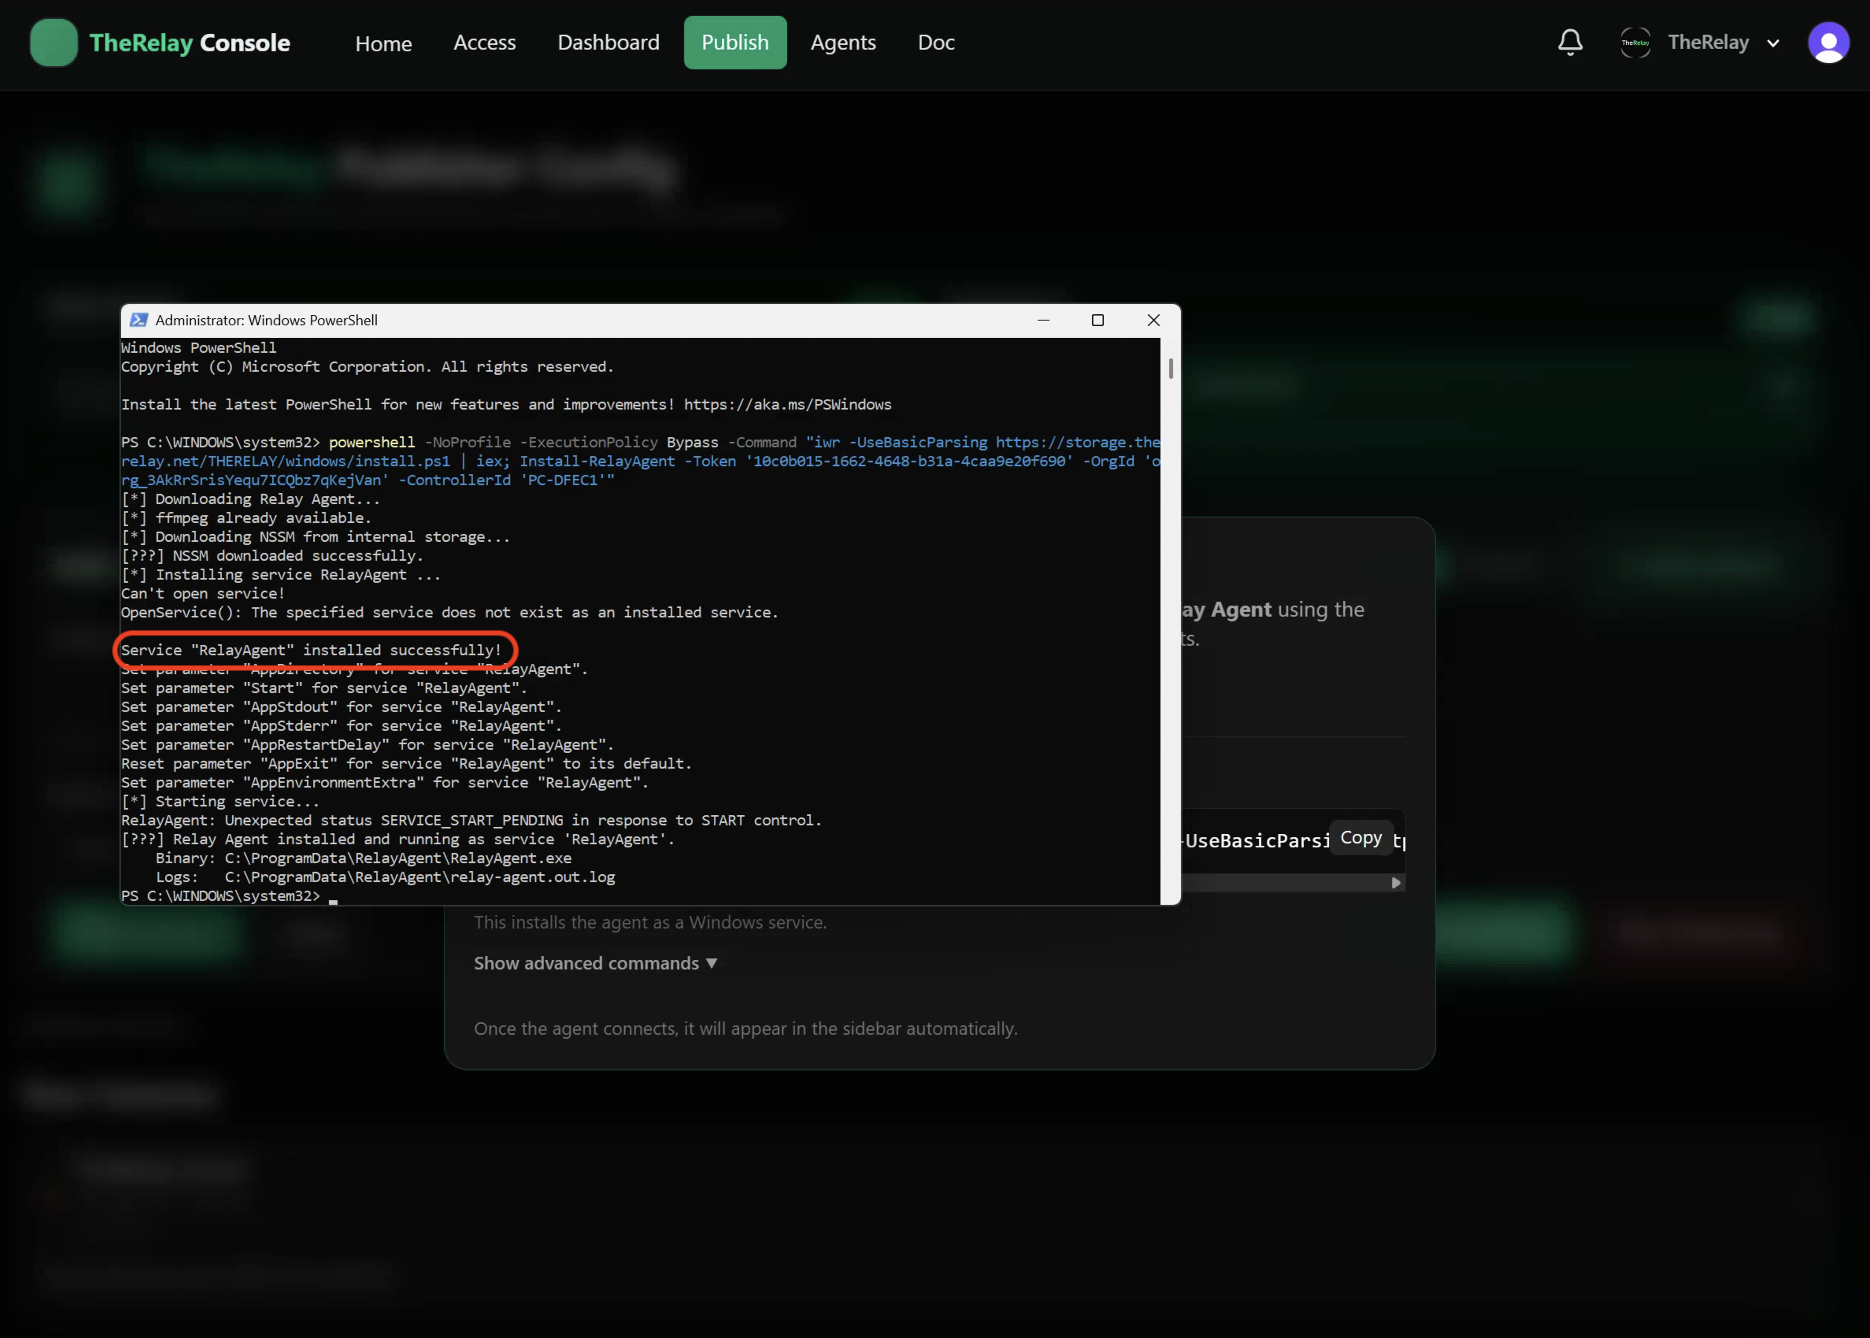Viewport: 1870px width, 1338px height.
Task: Select the Publish tab
Action: tap(735, 43)
